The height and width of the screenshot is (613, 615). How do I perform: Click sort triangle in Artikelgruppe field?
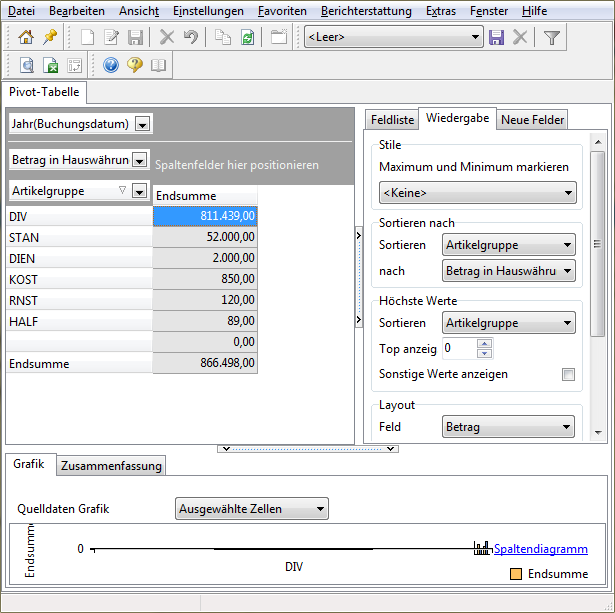click(x=122, y=191)
